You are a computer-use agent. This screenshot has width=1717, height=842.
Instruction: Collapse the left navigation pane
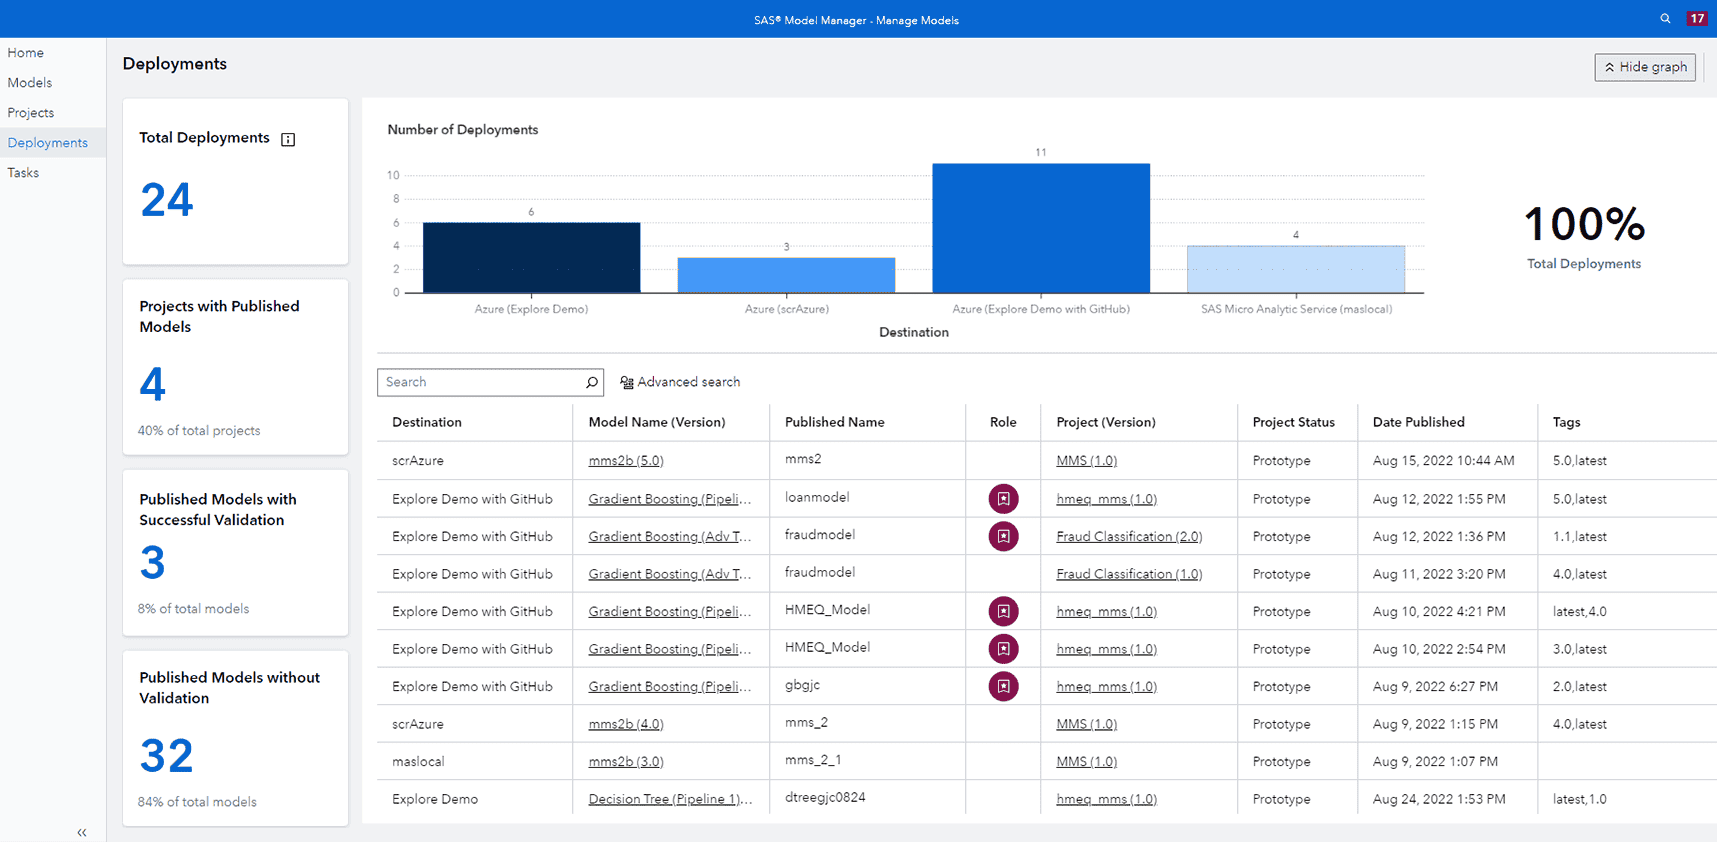[82, 832]
